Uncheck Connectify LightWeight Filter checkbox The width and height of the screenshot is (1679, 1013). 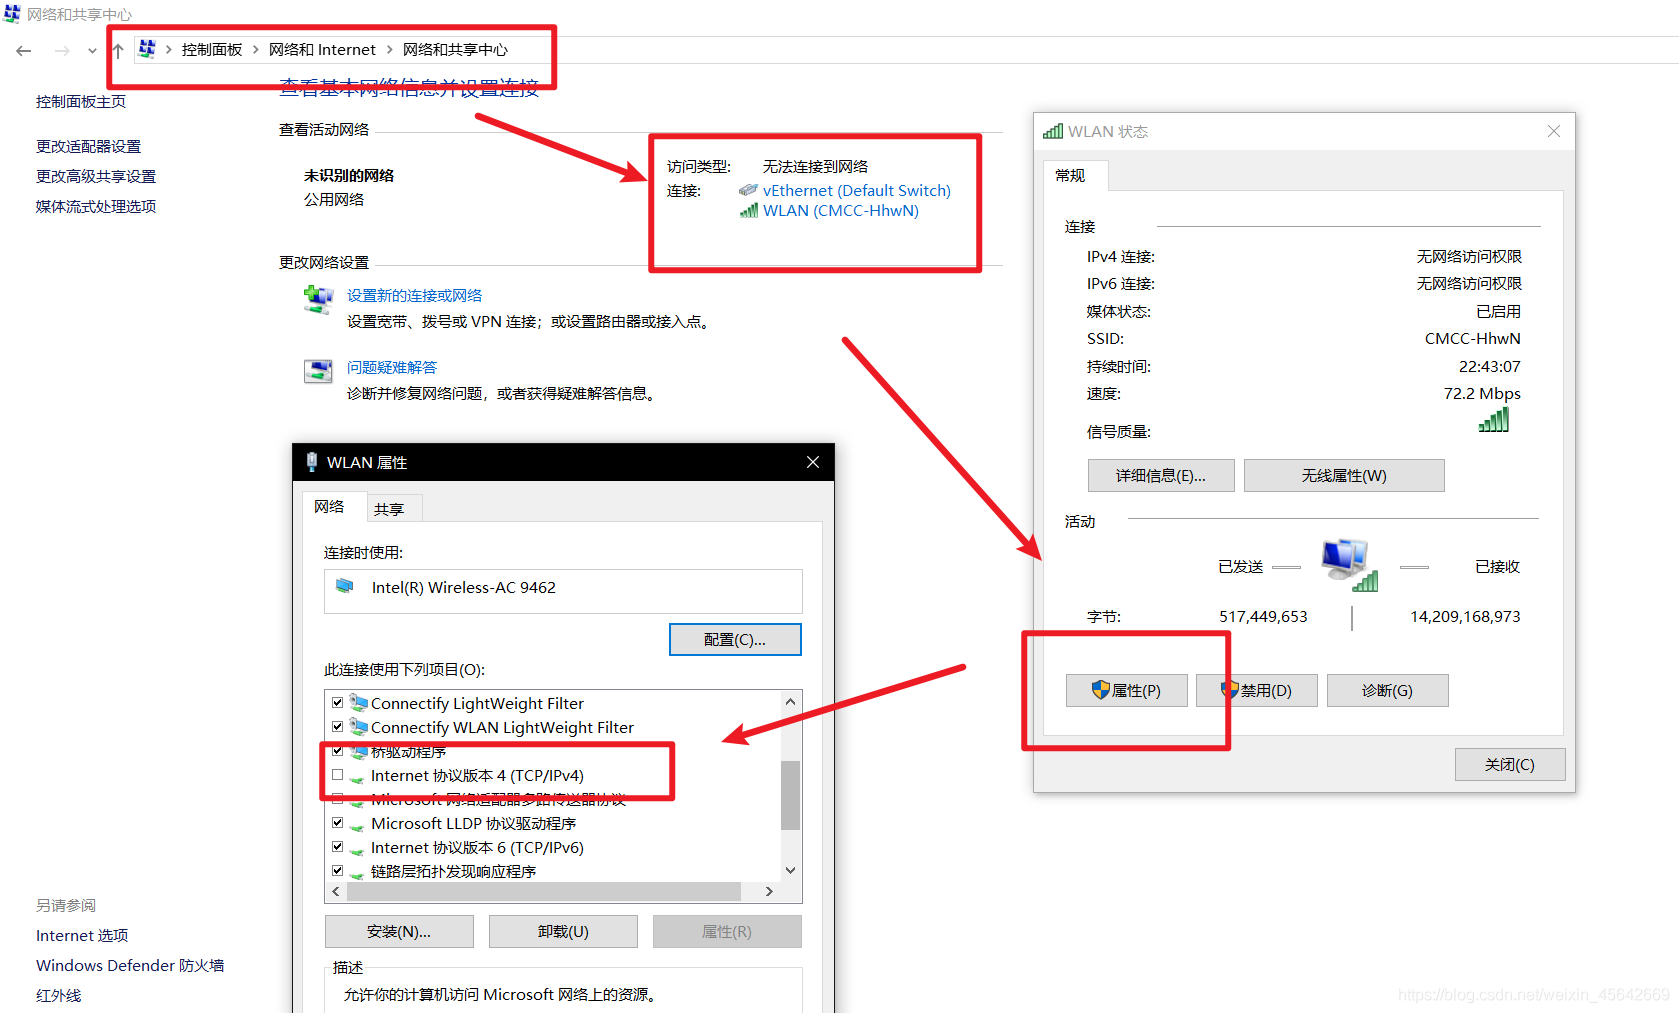(337, 703)
